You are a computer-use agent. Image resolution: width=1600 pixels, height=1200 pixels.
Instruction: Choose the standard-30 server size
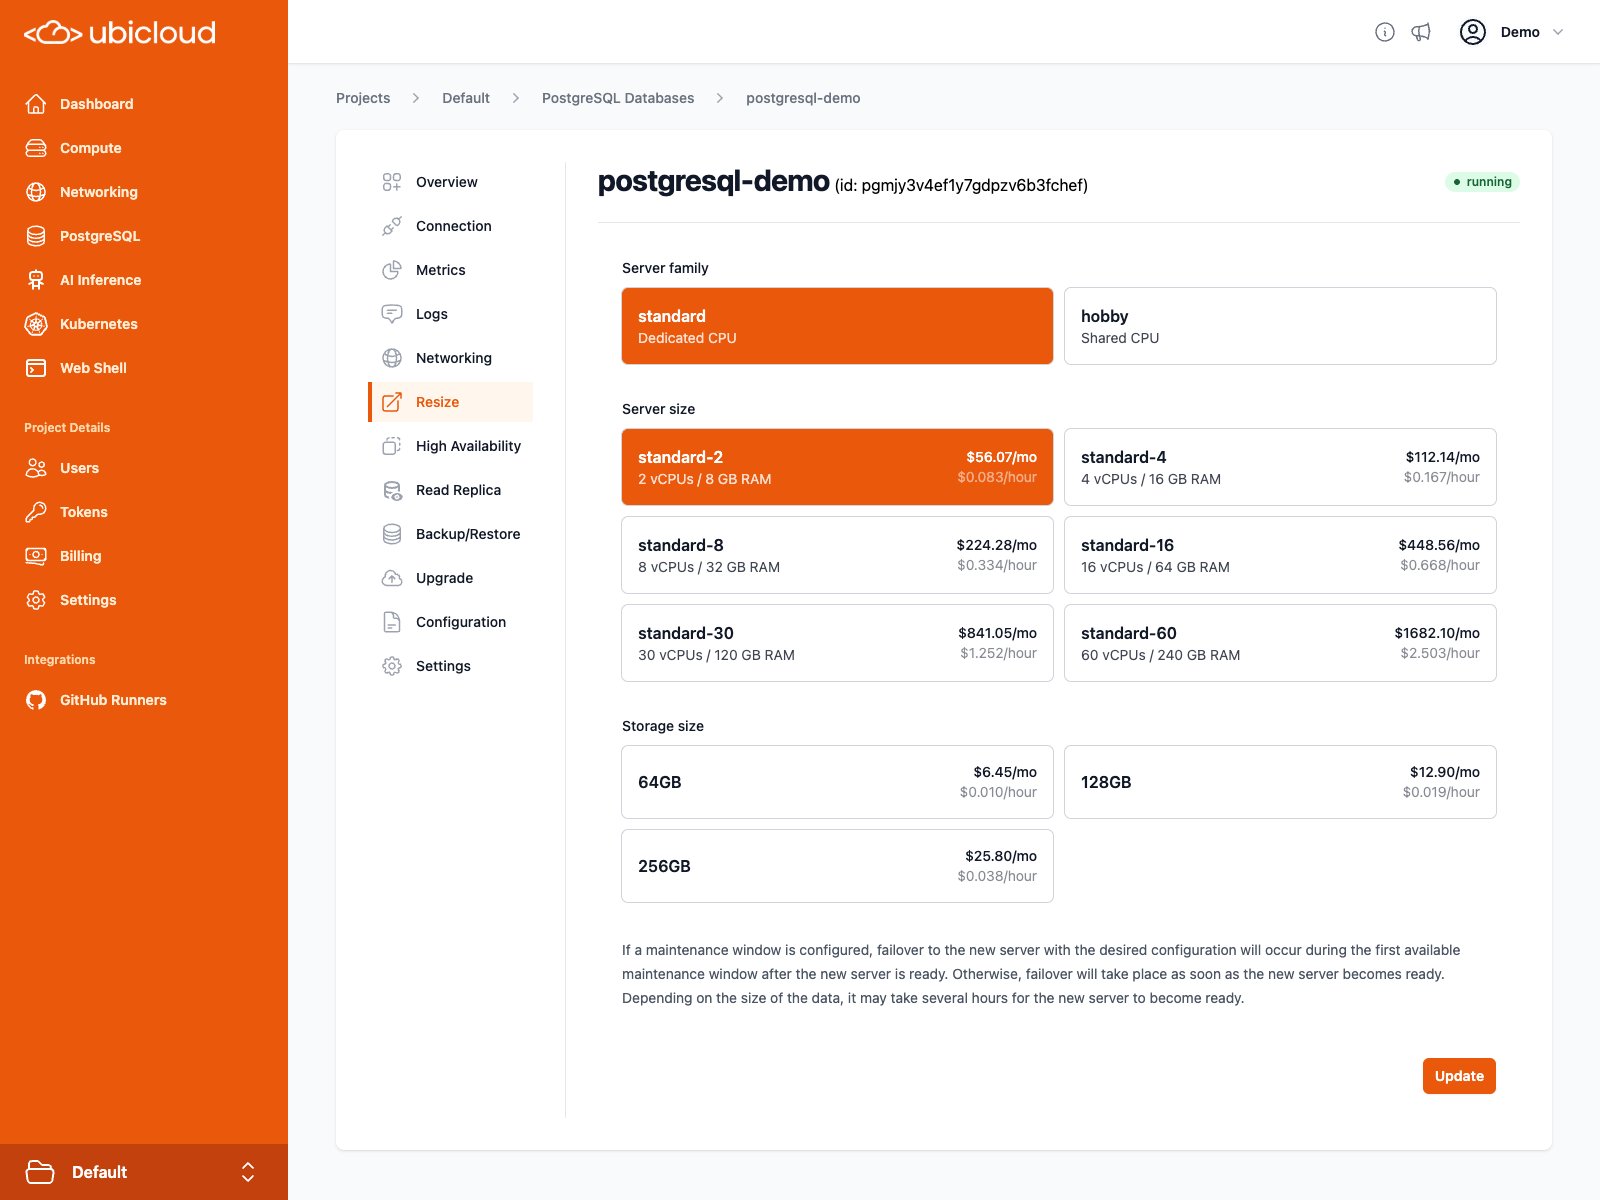pyautogui.click(x=837, y=643)
